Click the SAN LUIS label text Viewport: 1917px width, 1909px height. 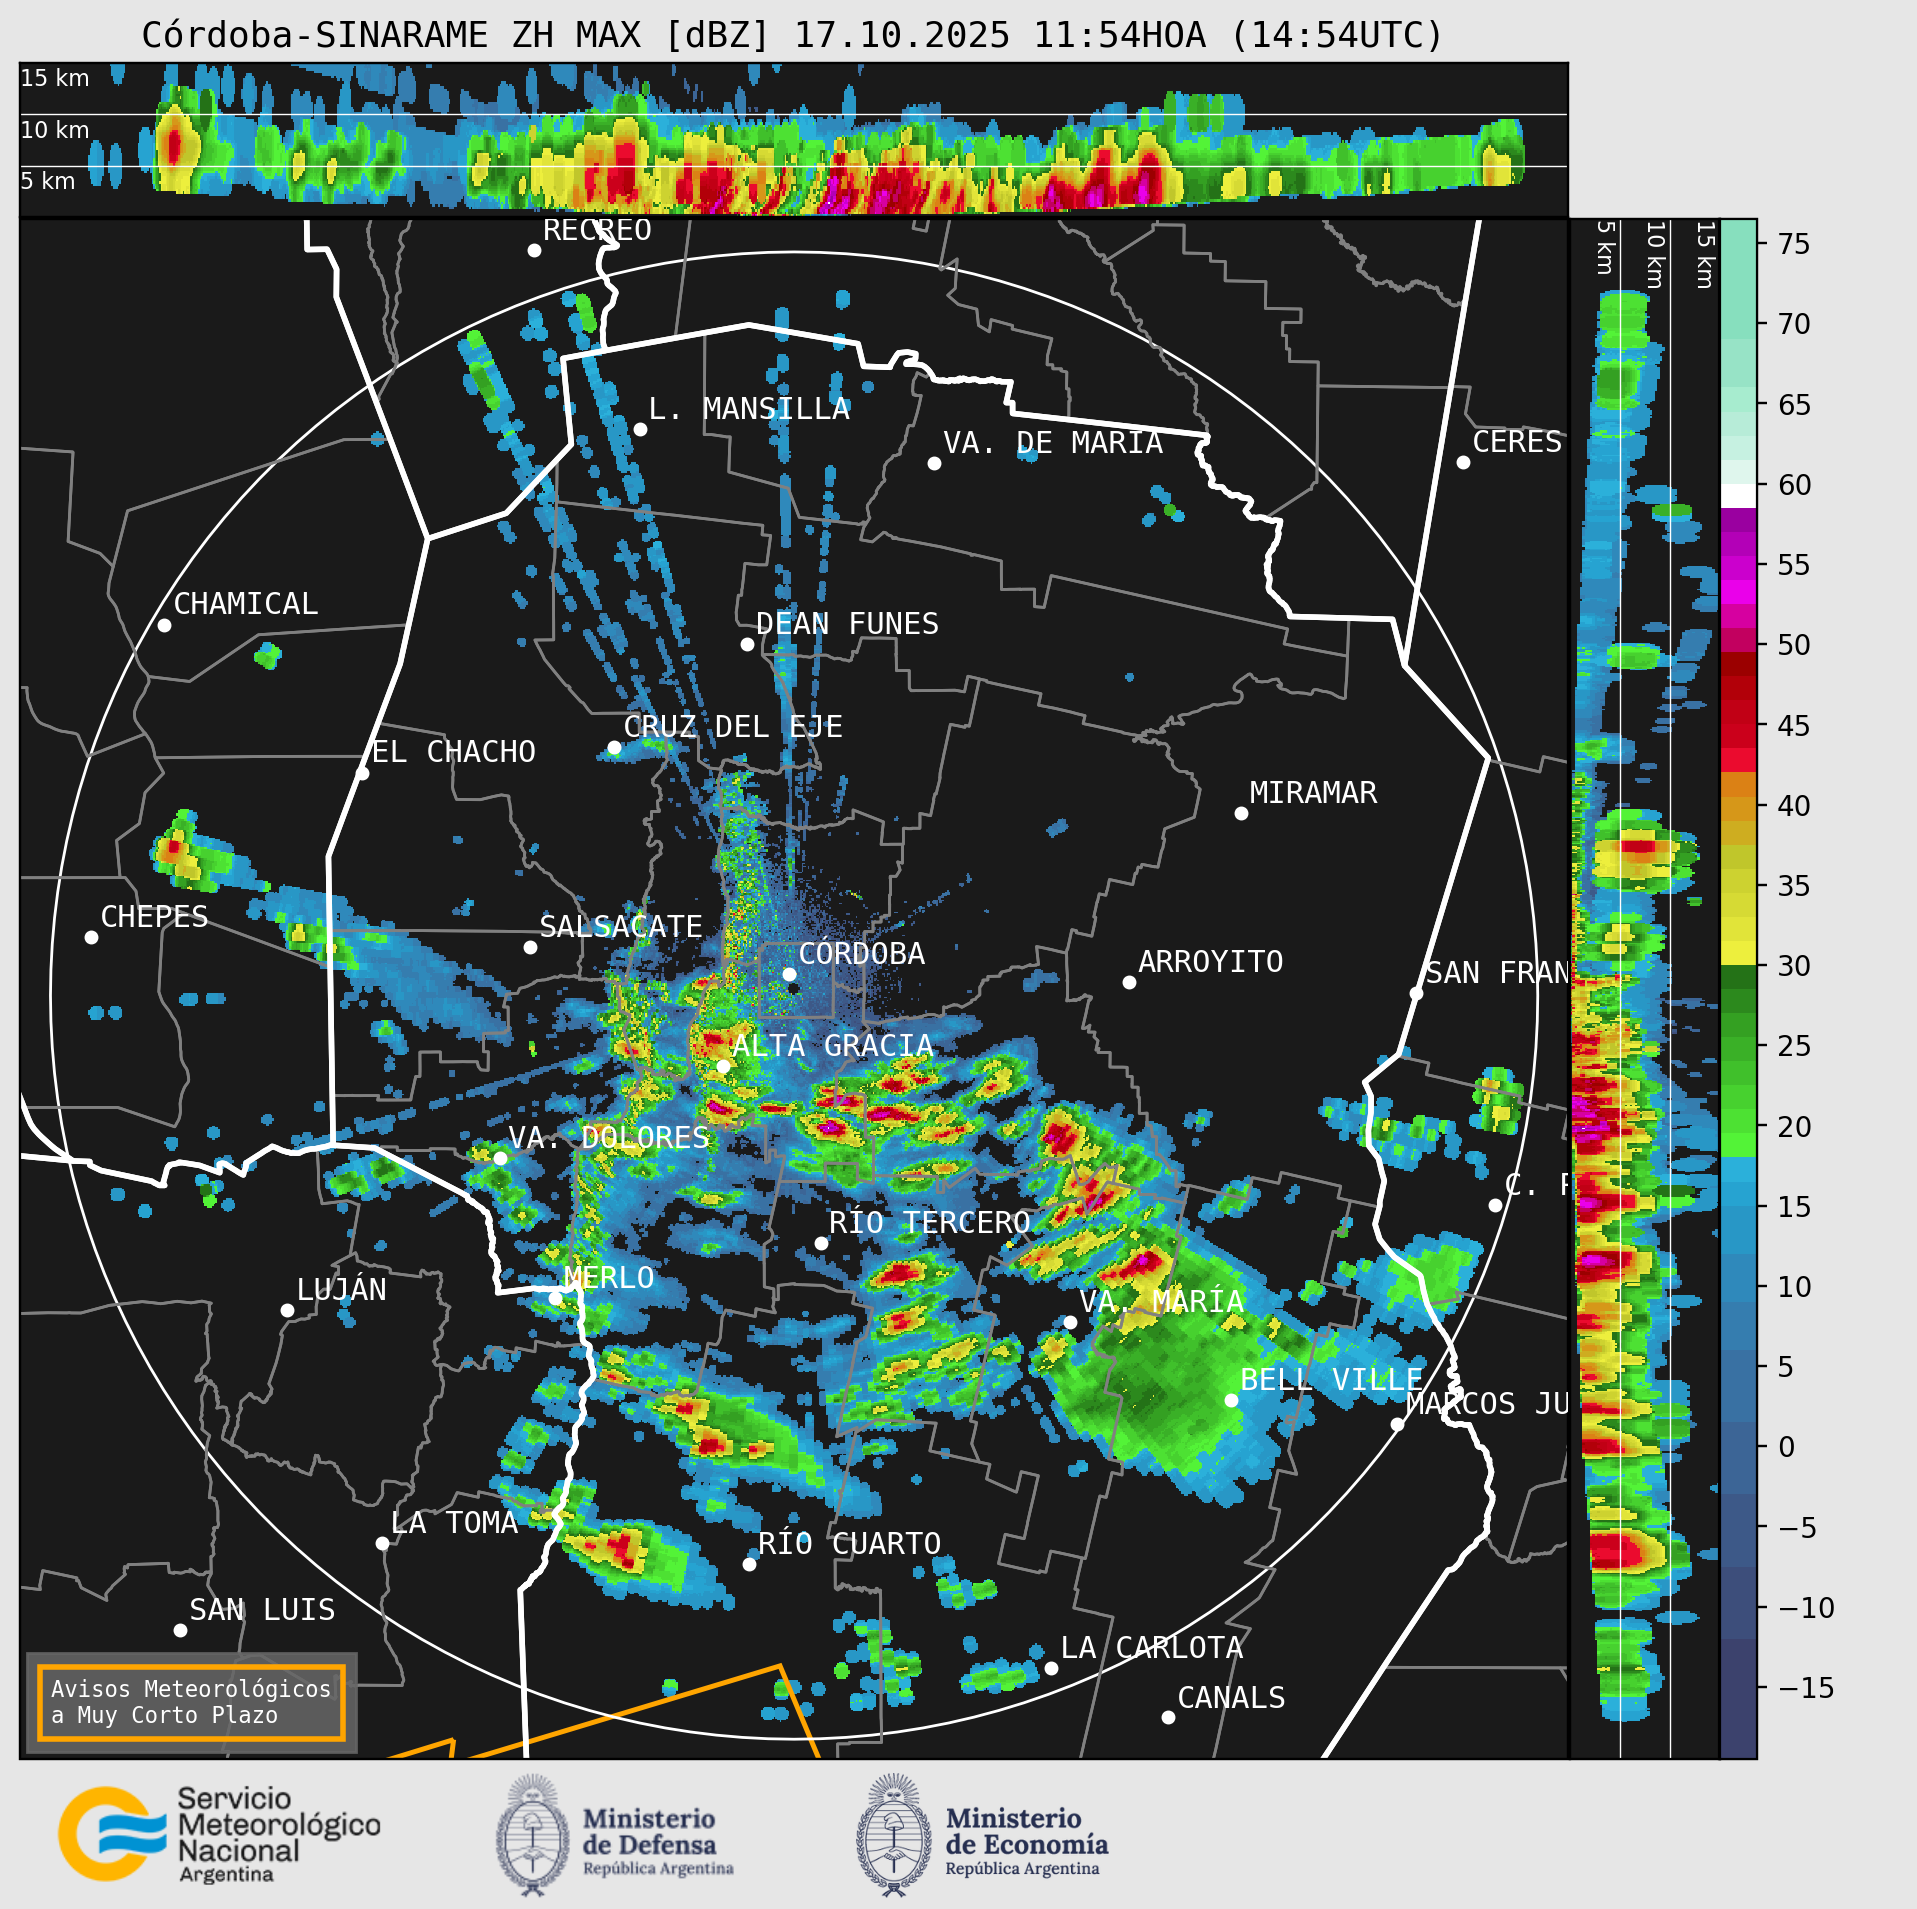[262, 1610]
